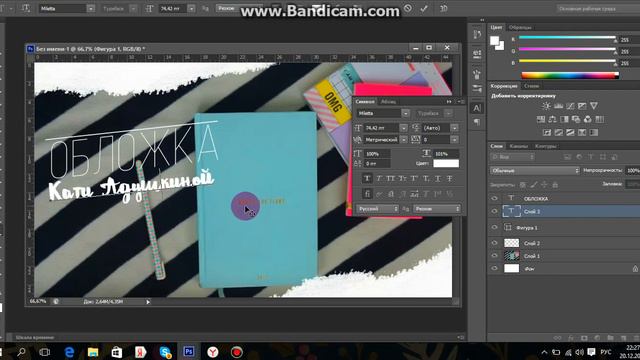
Task: Toggle Small Caps in Character panel
Action: click(x=402, y=178)
